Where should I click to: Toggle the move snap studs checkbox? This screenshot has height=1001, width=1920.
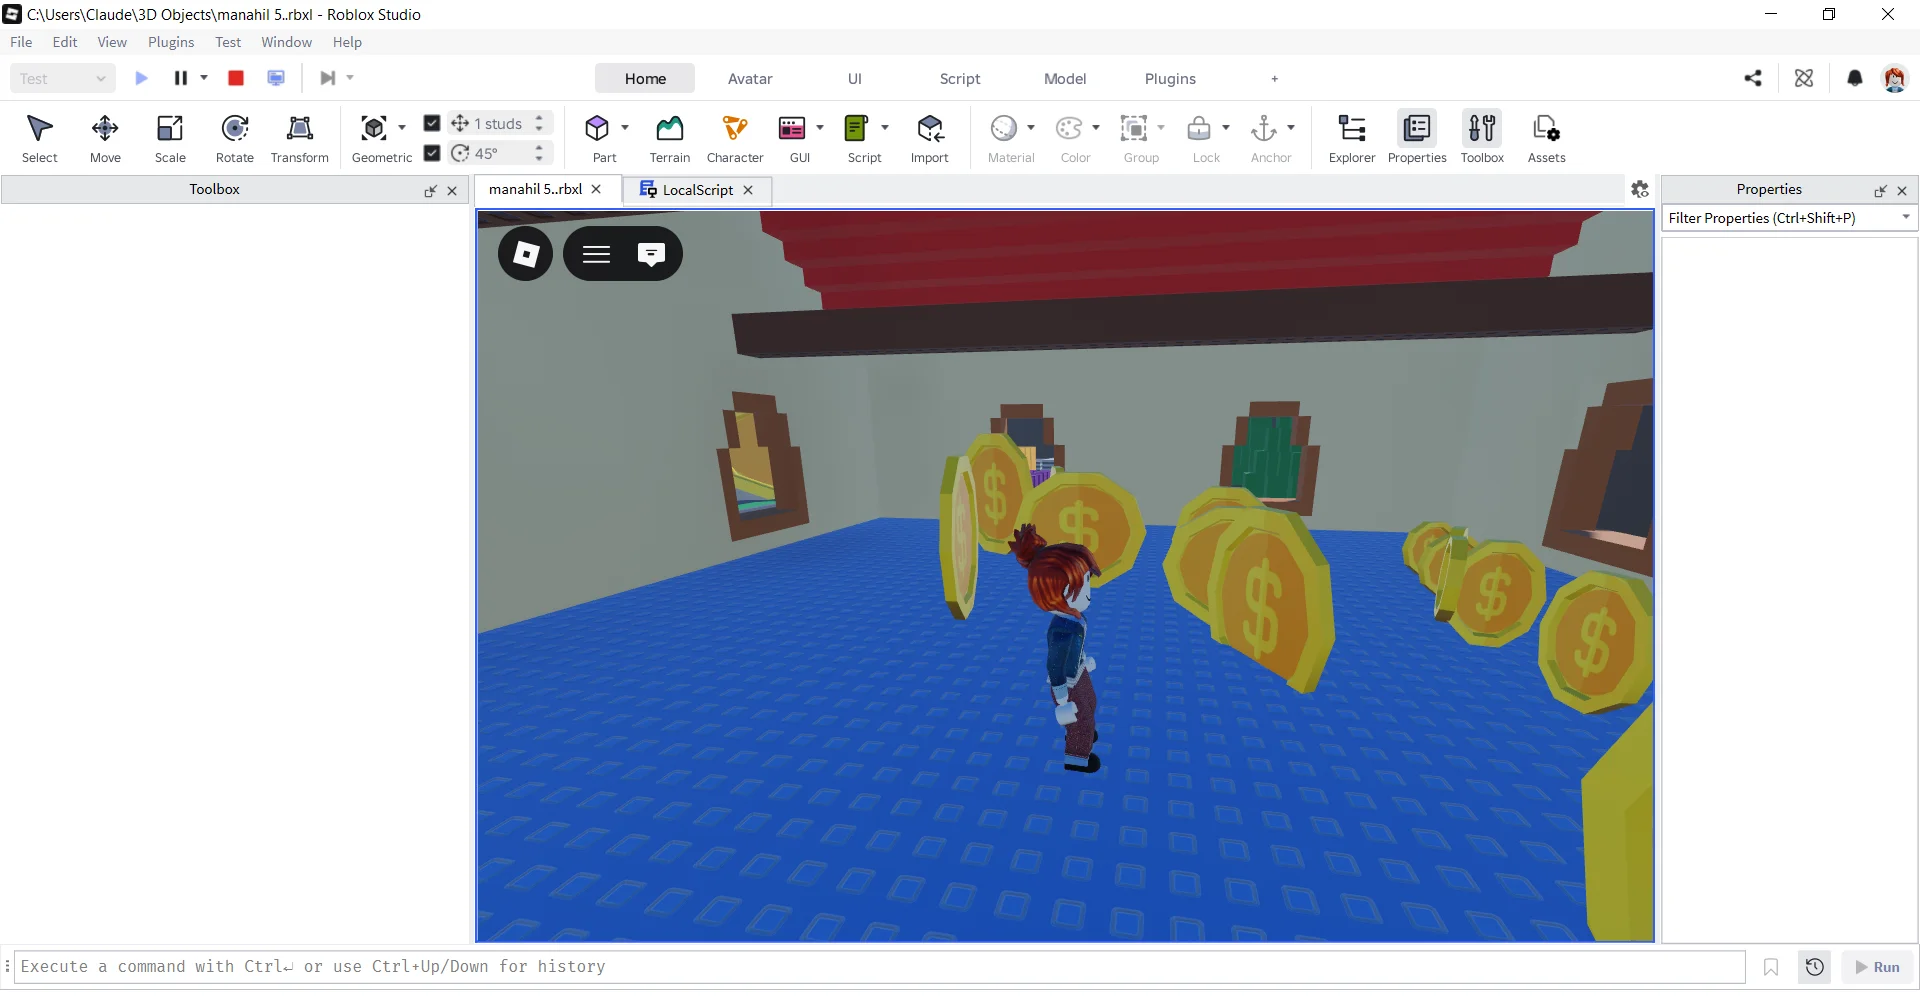click(432, 123)
